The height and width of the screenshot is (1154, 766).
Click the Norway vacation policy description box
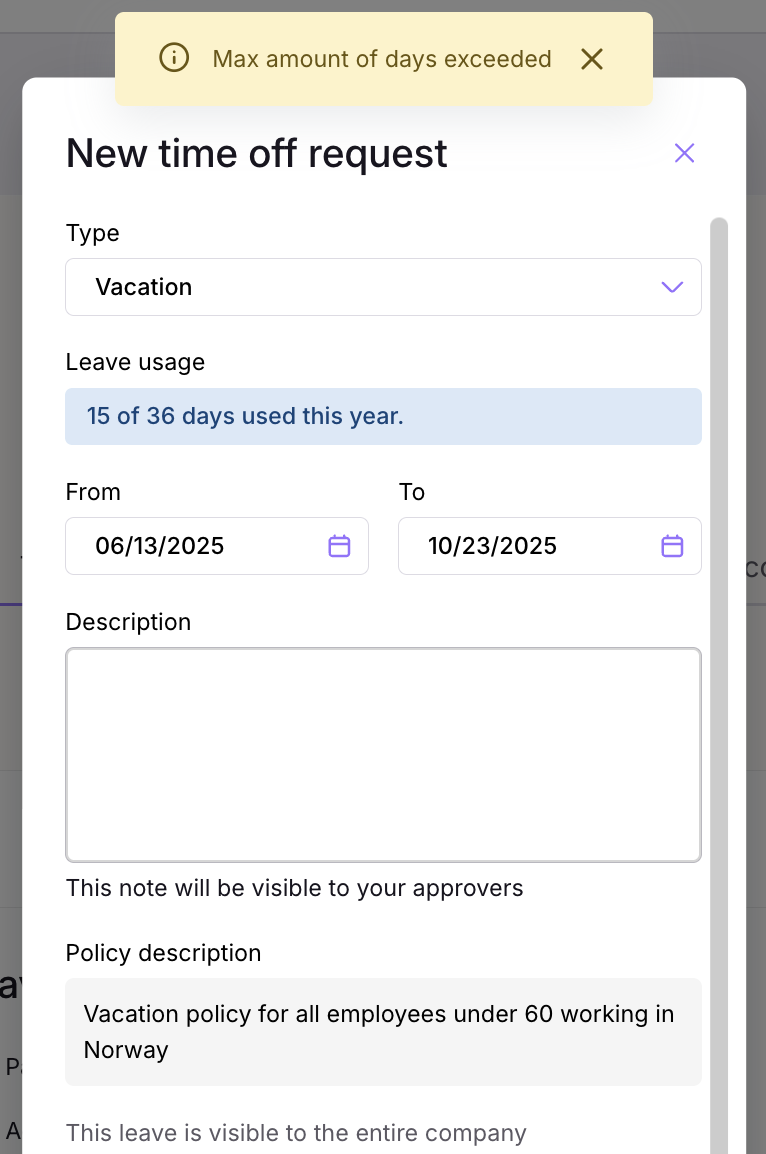[383, 1032]
